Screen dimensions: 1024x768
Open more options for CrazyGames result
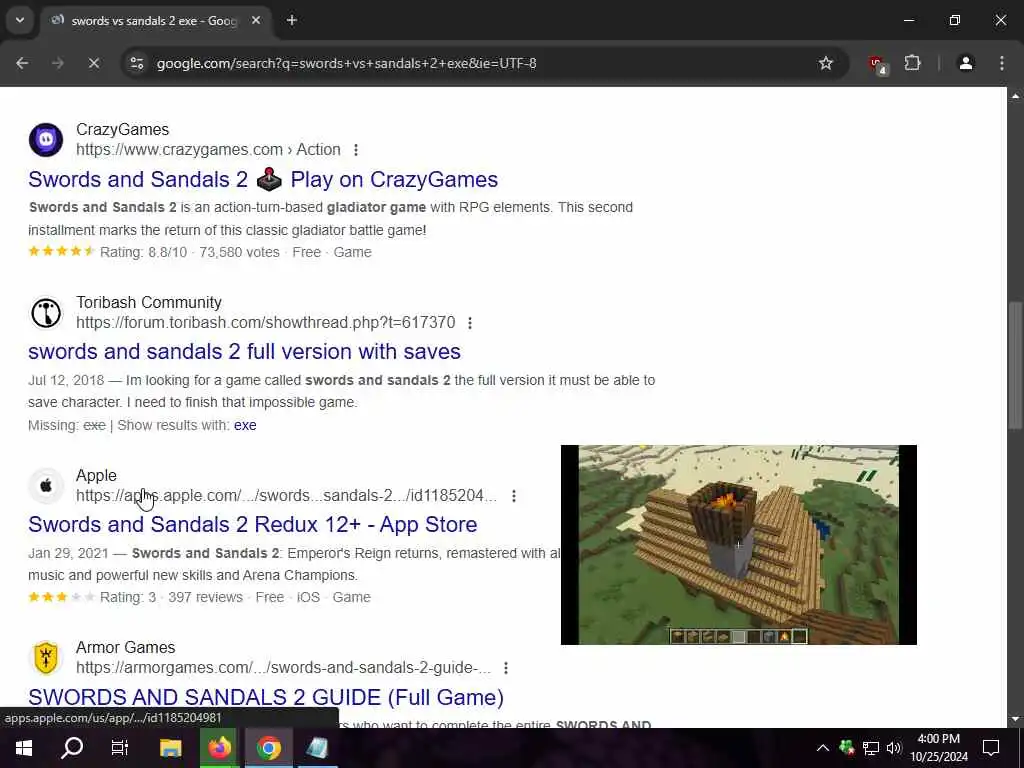356,150
